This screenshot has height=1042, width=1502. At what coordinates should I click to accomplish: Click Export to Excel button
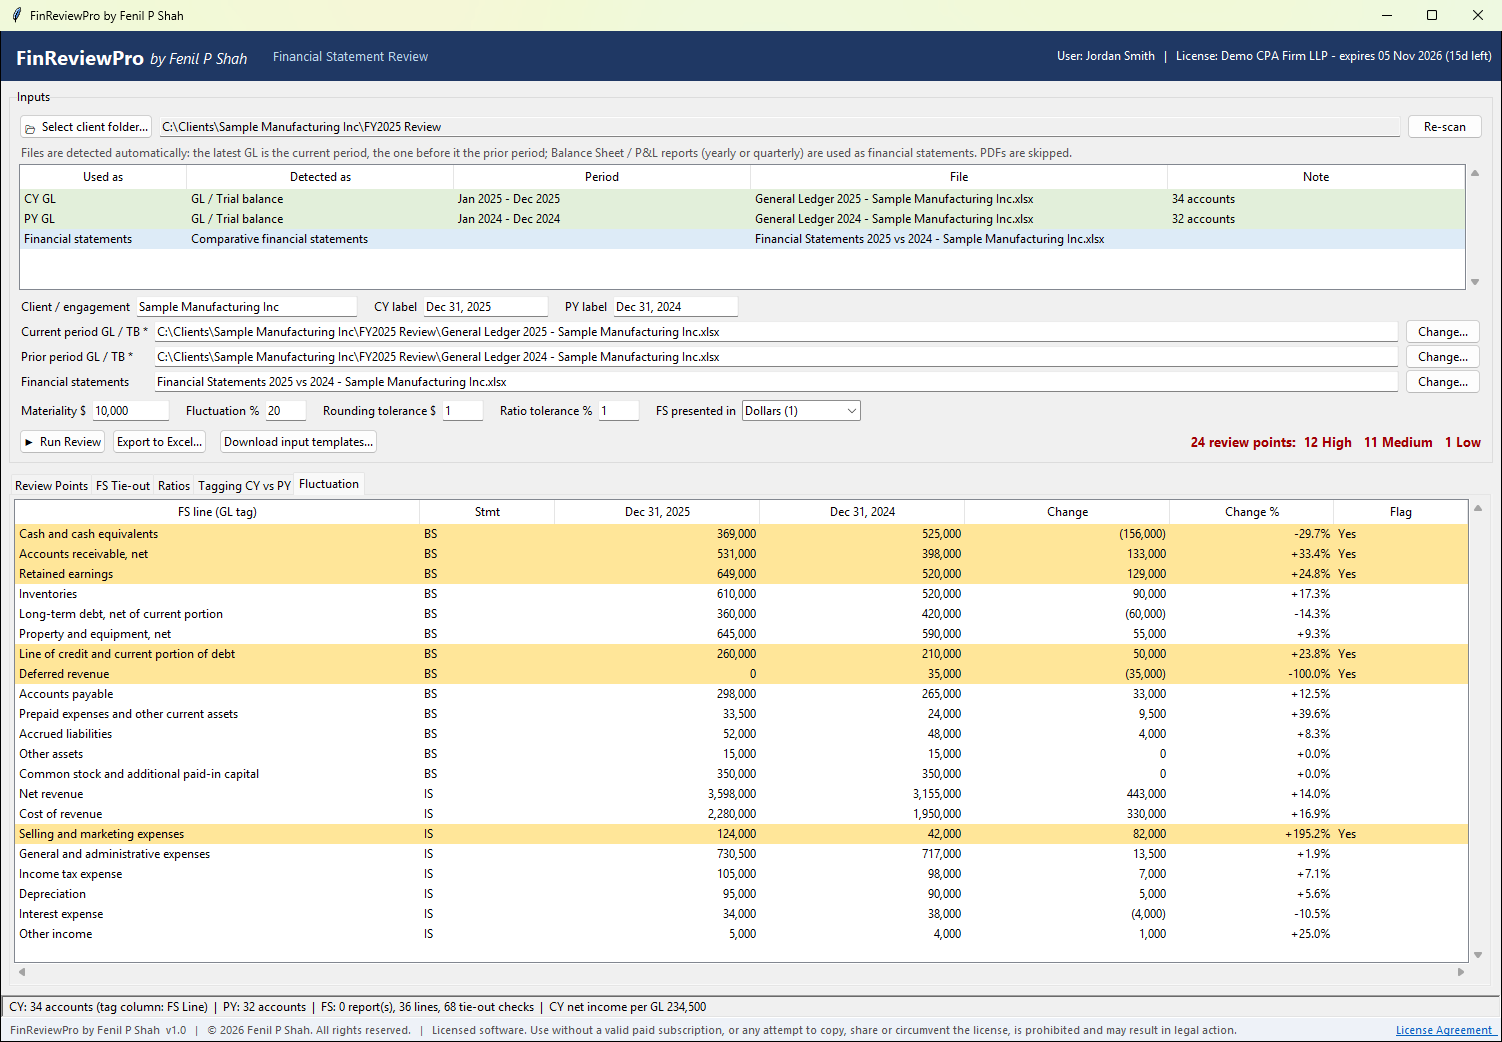[x=160, y=442]
